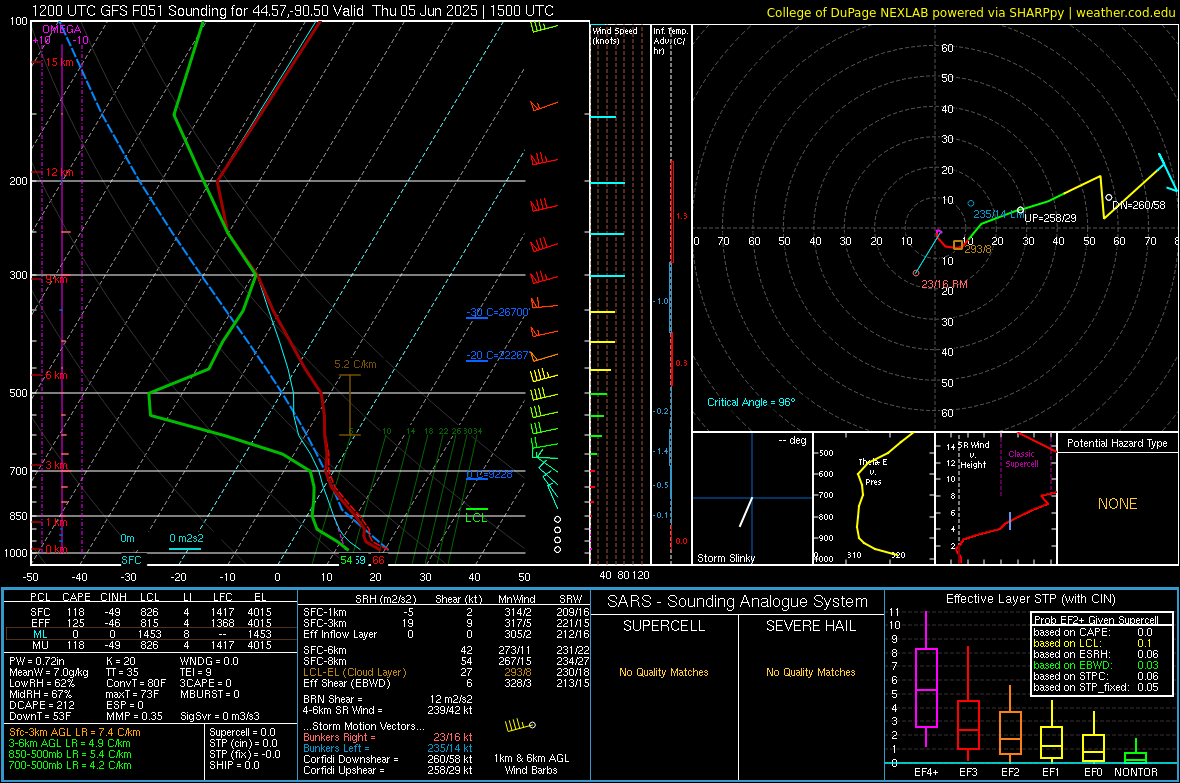
Task: Click the 23/16 RM hodograph label
Action: pos(944,285)
